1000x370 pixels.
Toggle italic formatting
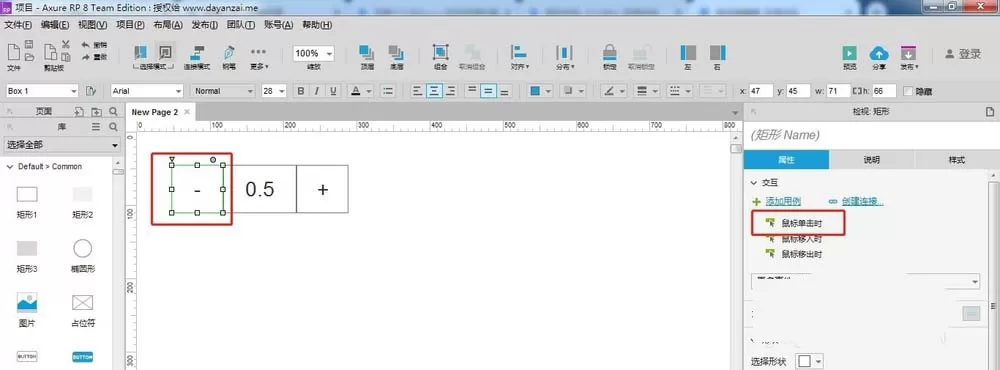tap(316, 91)
